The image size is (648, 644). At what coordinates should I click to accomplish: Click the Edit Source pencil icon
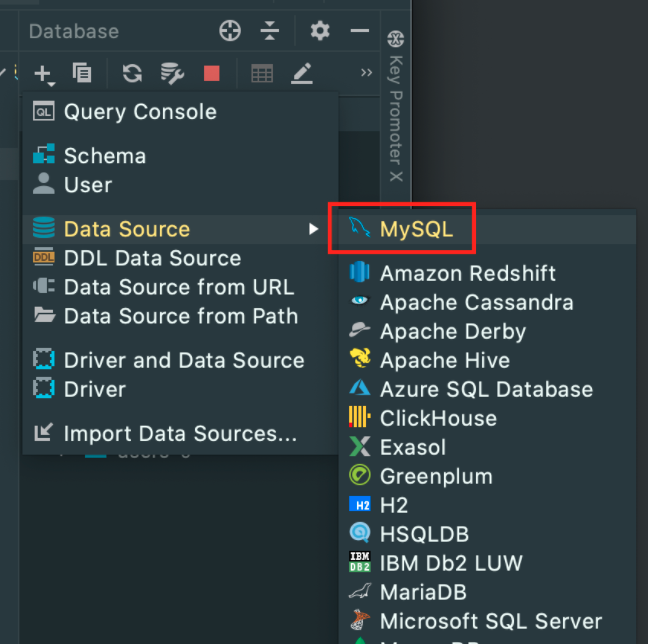coord(302,74)
